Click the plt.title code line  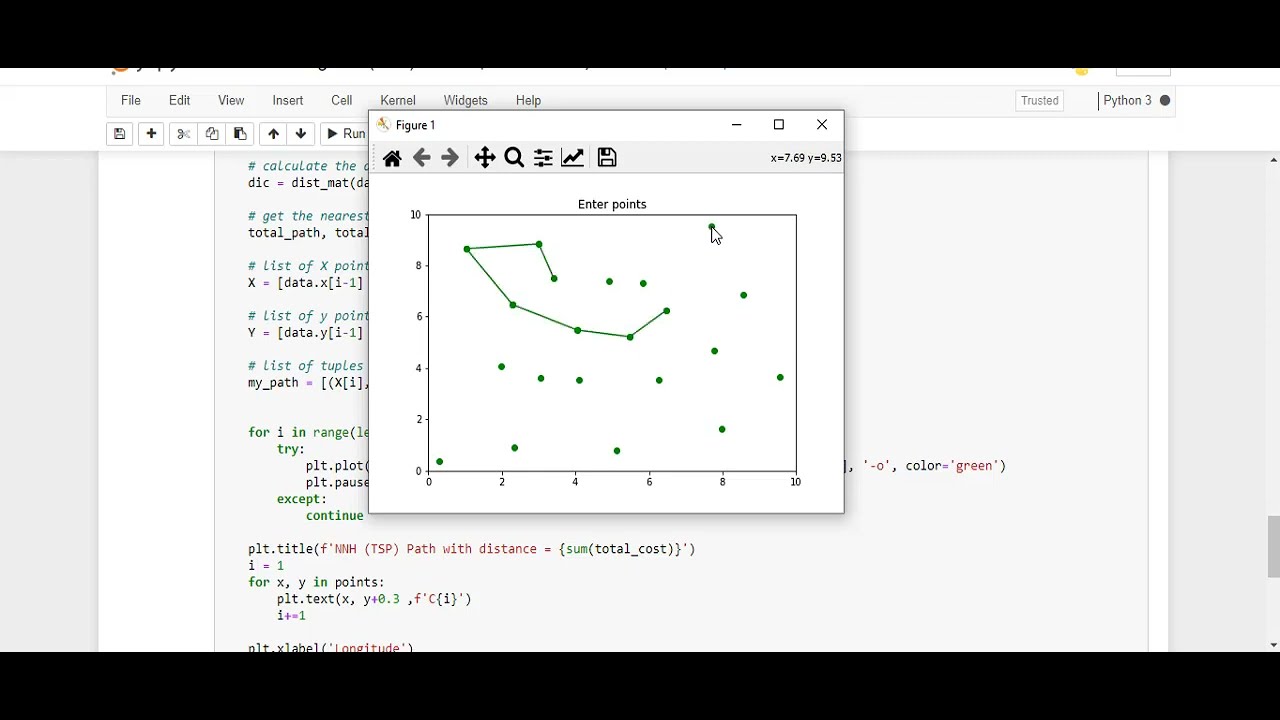tap(472, 549)
